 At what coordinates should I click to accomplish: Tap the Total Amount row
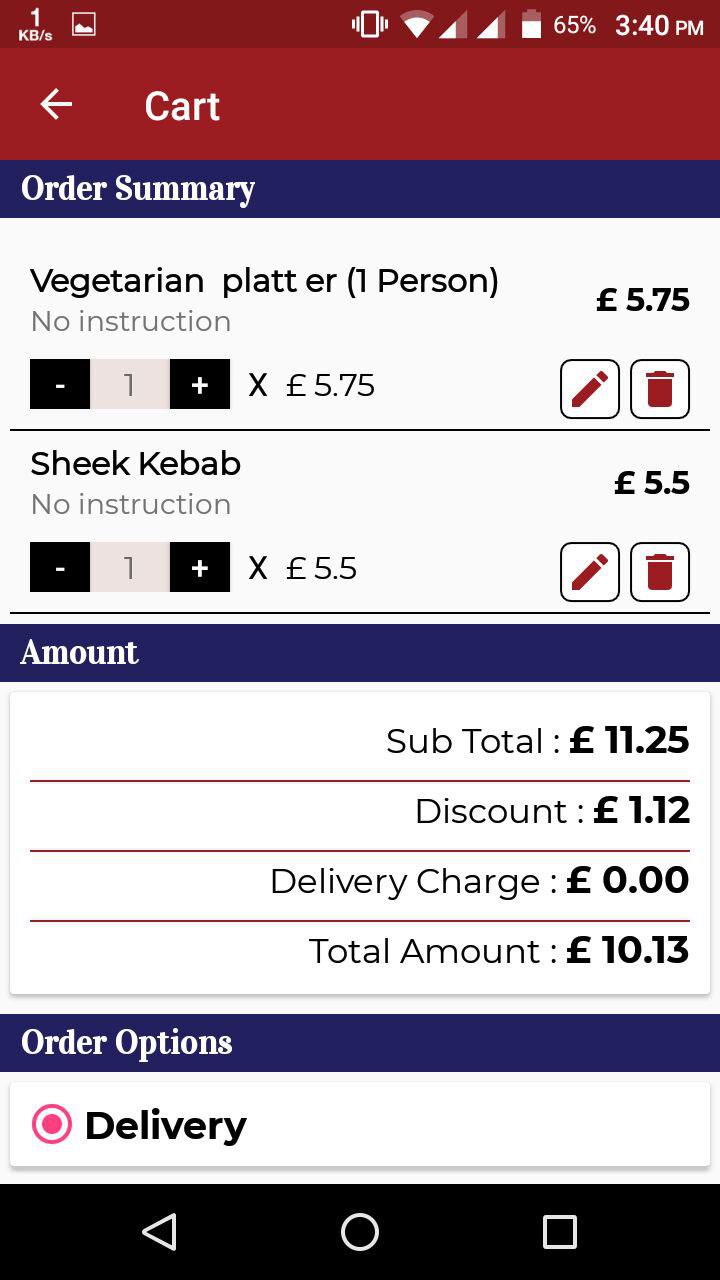coord(498,951)
